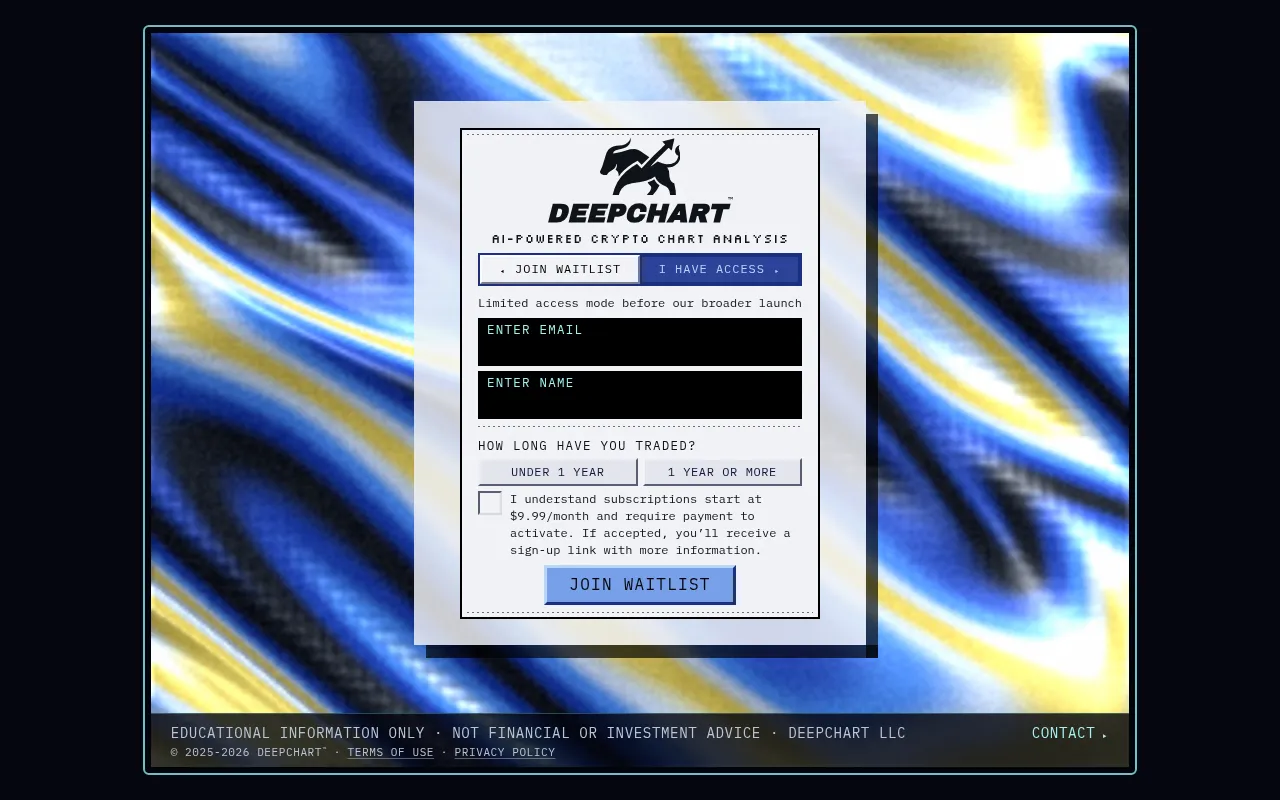Select 1 Year or More option
Viewport: 1280px width, 800px height.
tap(722, 472)
